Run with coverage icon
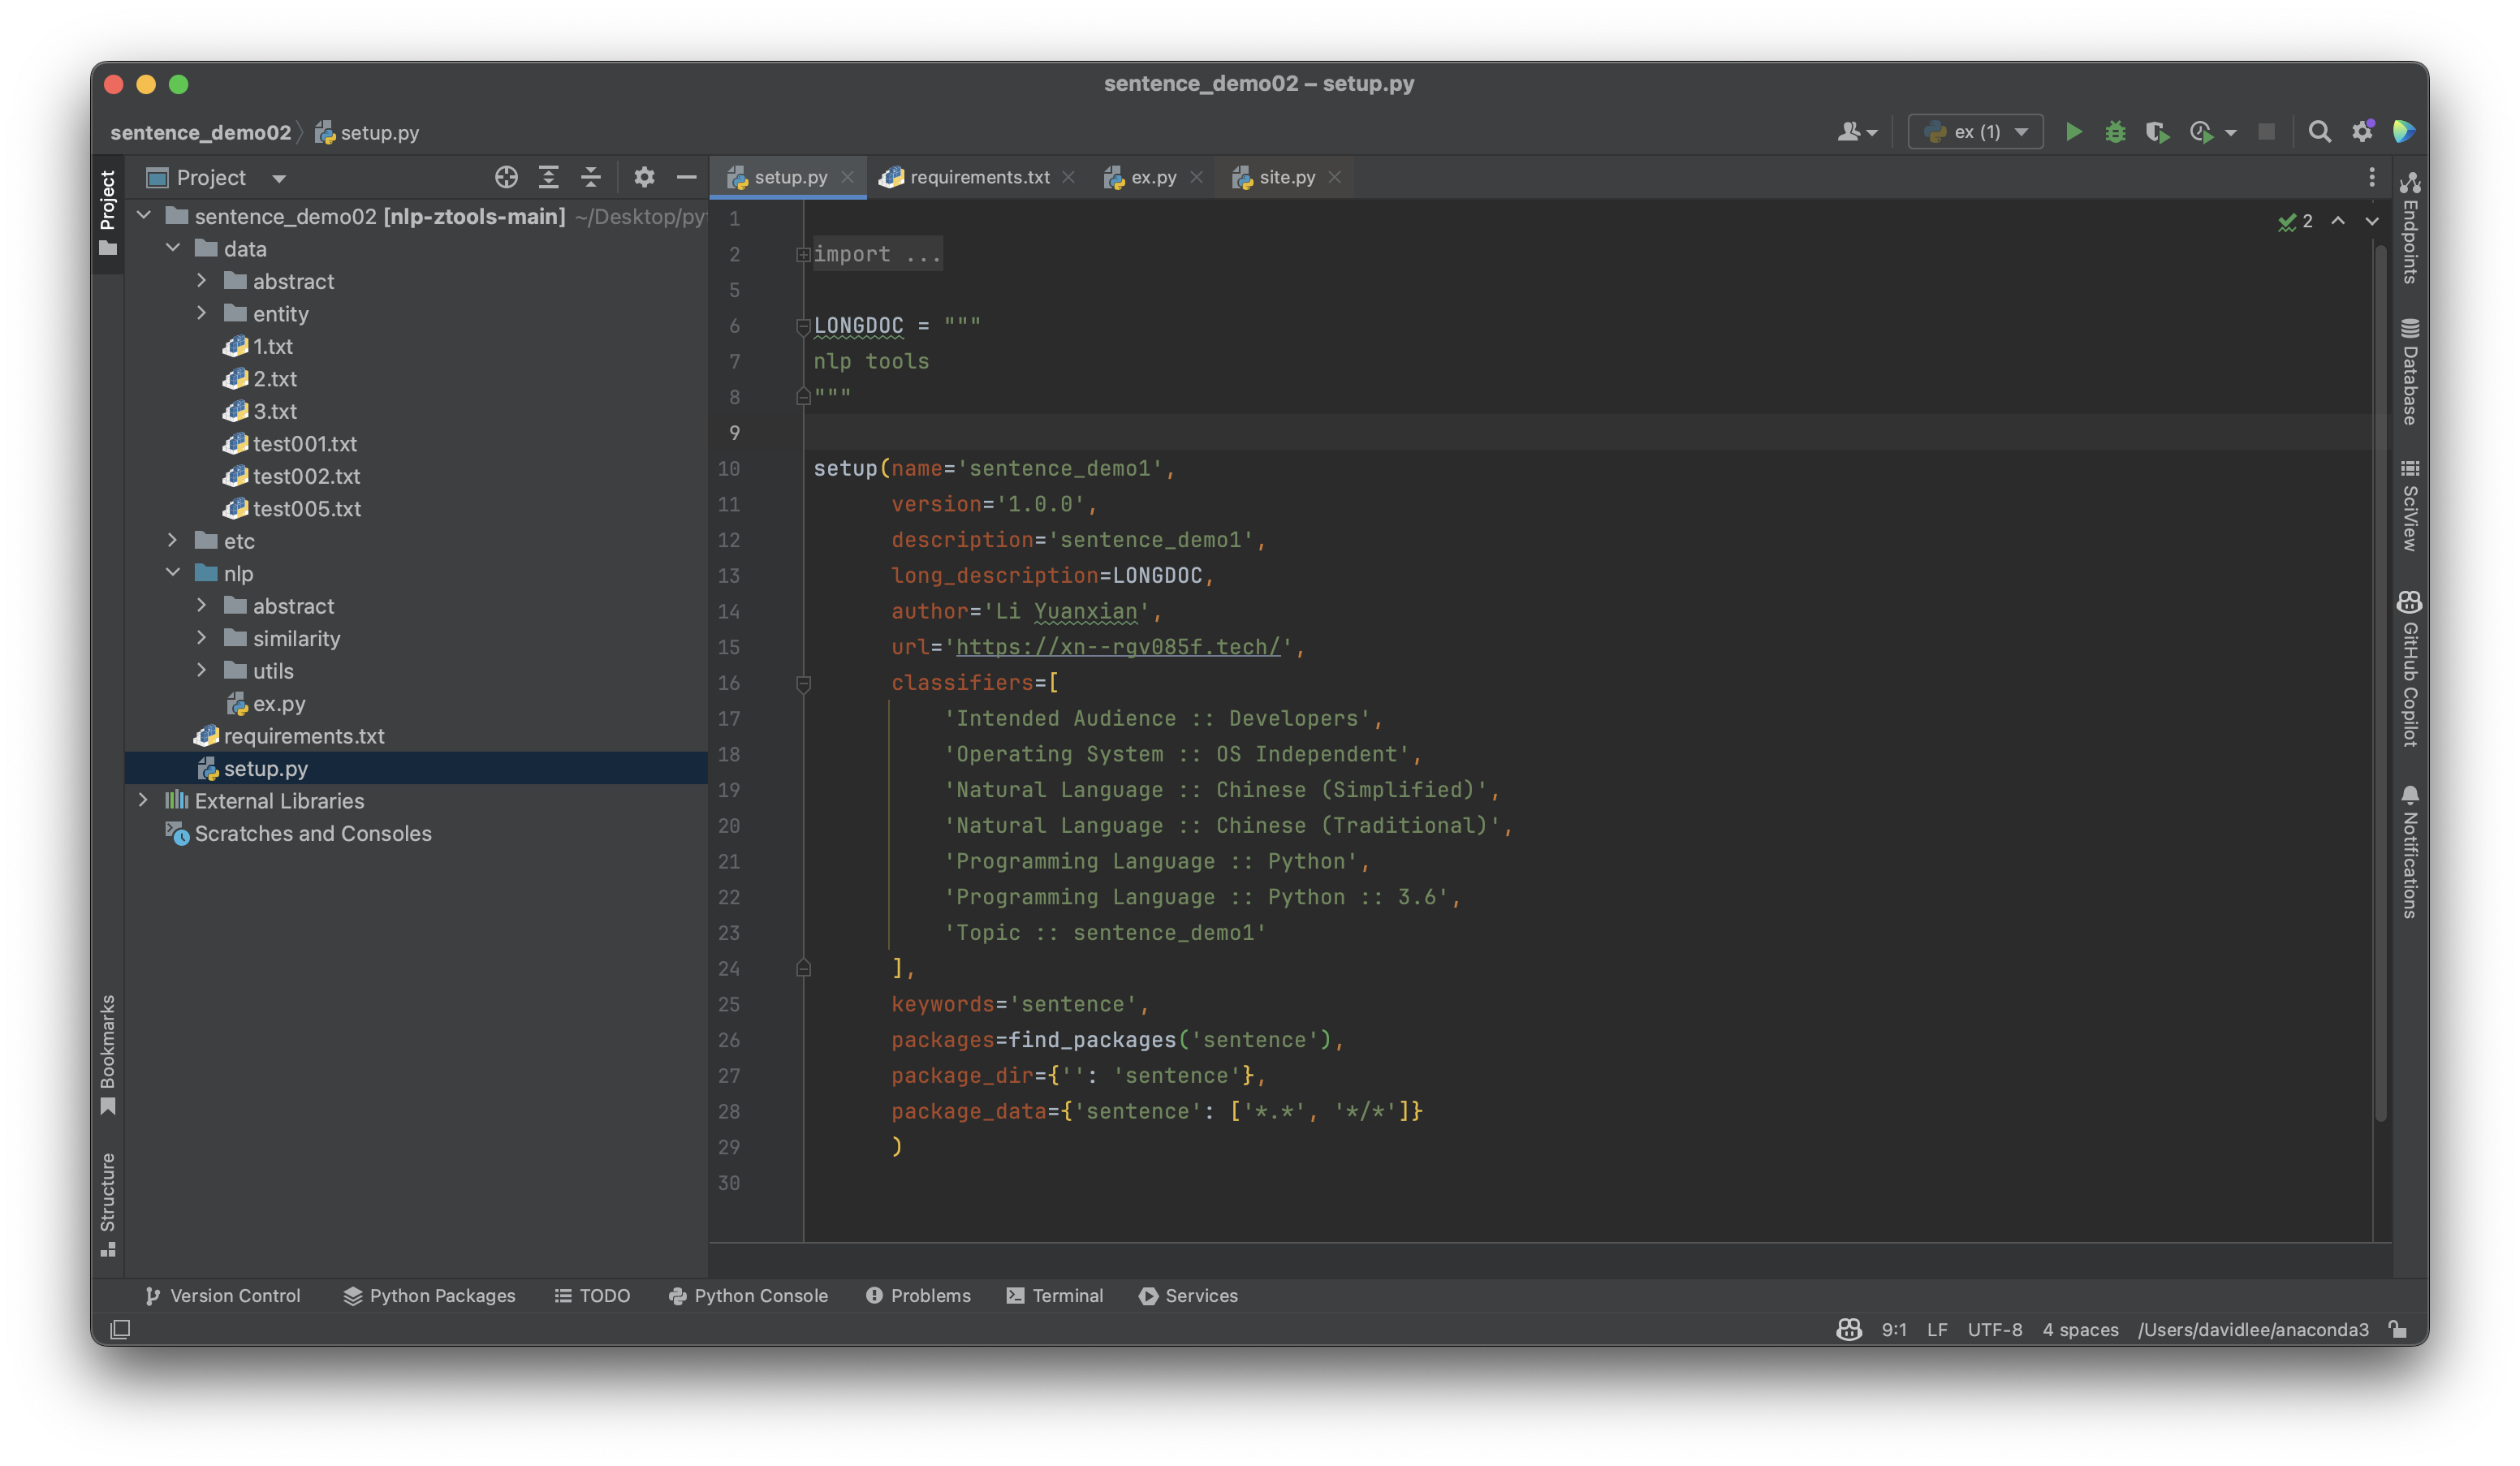The height and width of the screenshot is (1466, 2520). tap(2157, 132)
